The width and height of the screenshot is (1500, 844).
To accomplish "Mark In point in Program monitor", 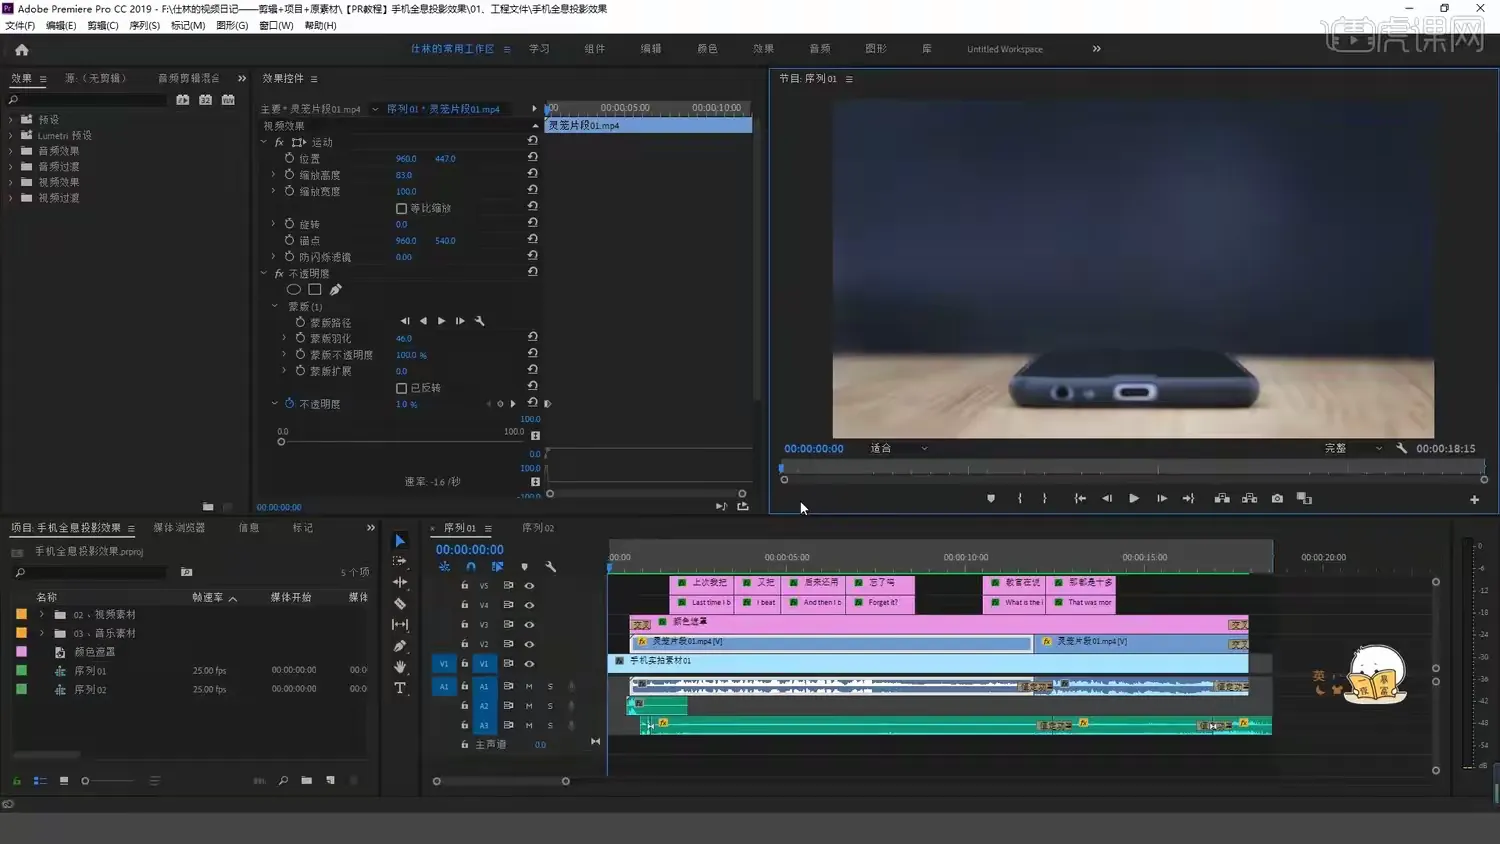I will (1020, 498).
